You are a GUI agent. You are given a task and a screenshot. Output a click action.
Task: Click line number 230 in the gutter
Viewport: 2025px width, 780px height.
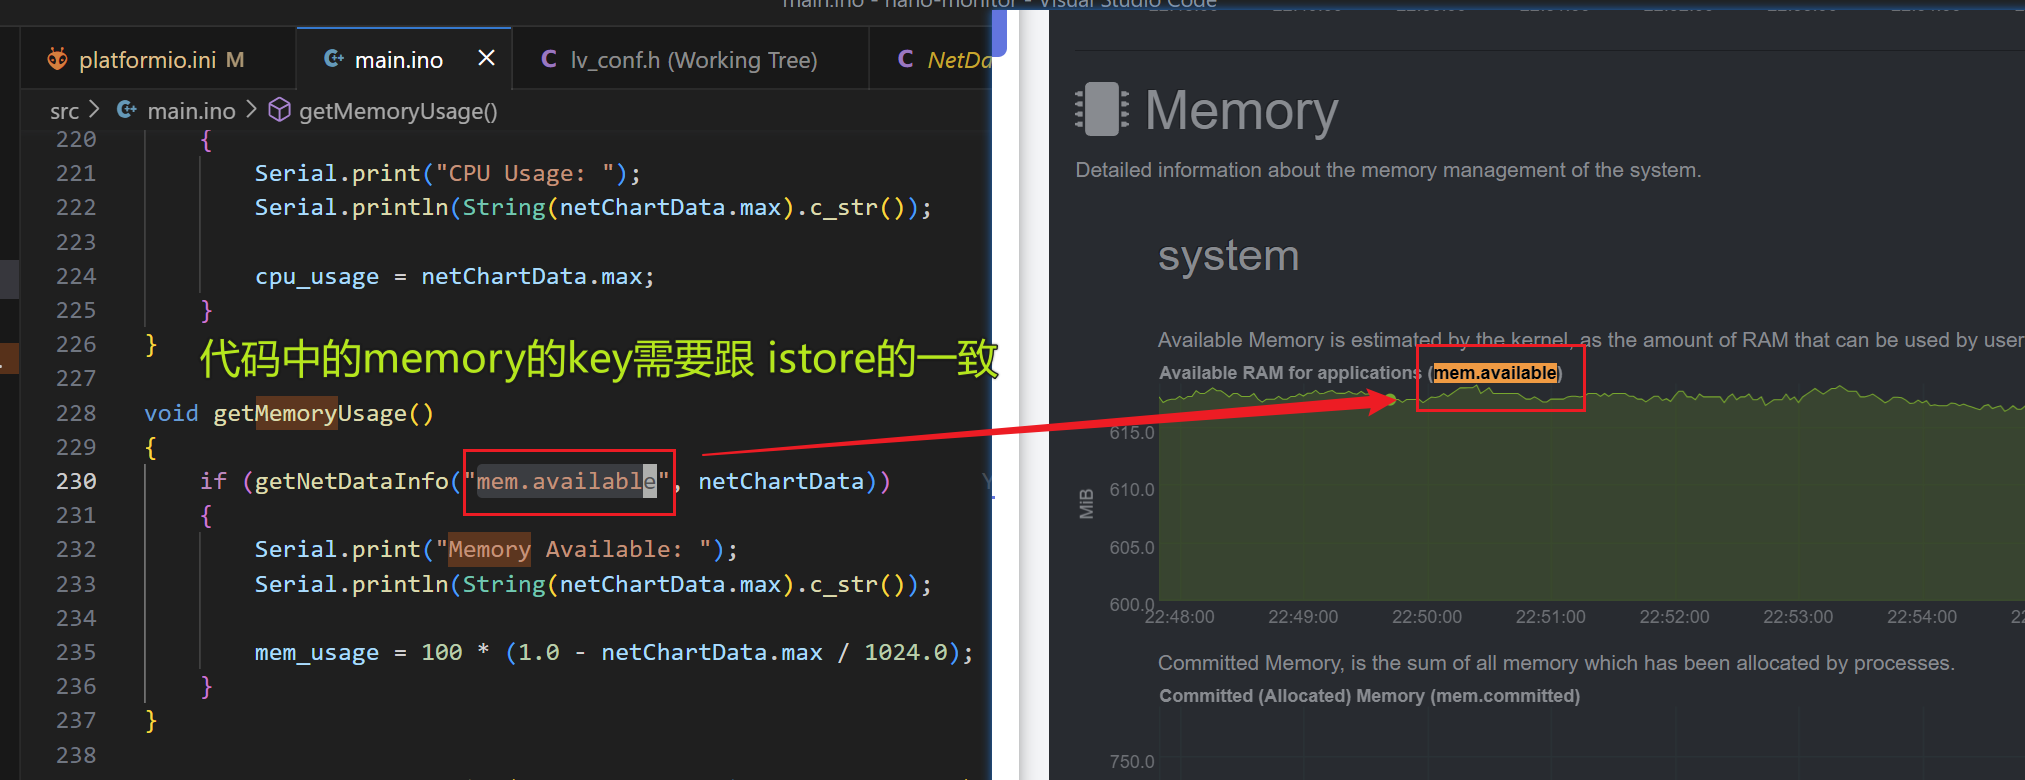(76, 481)
